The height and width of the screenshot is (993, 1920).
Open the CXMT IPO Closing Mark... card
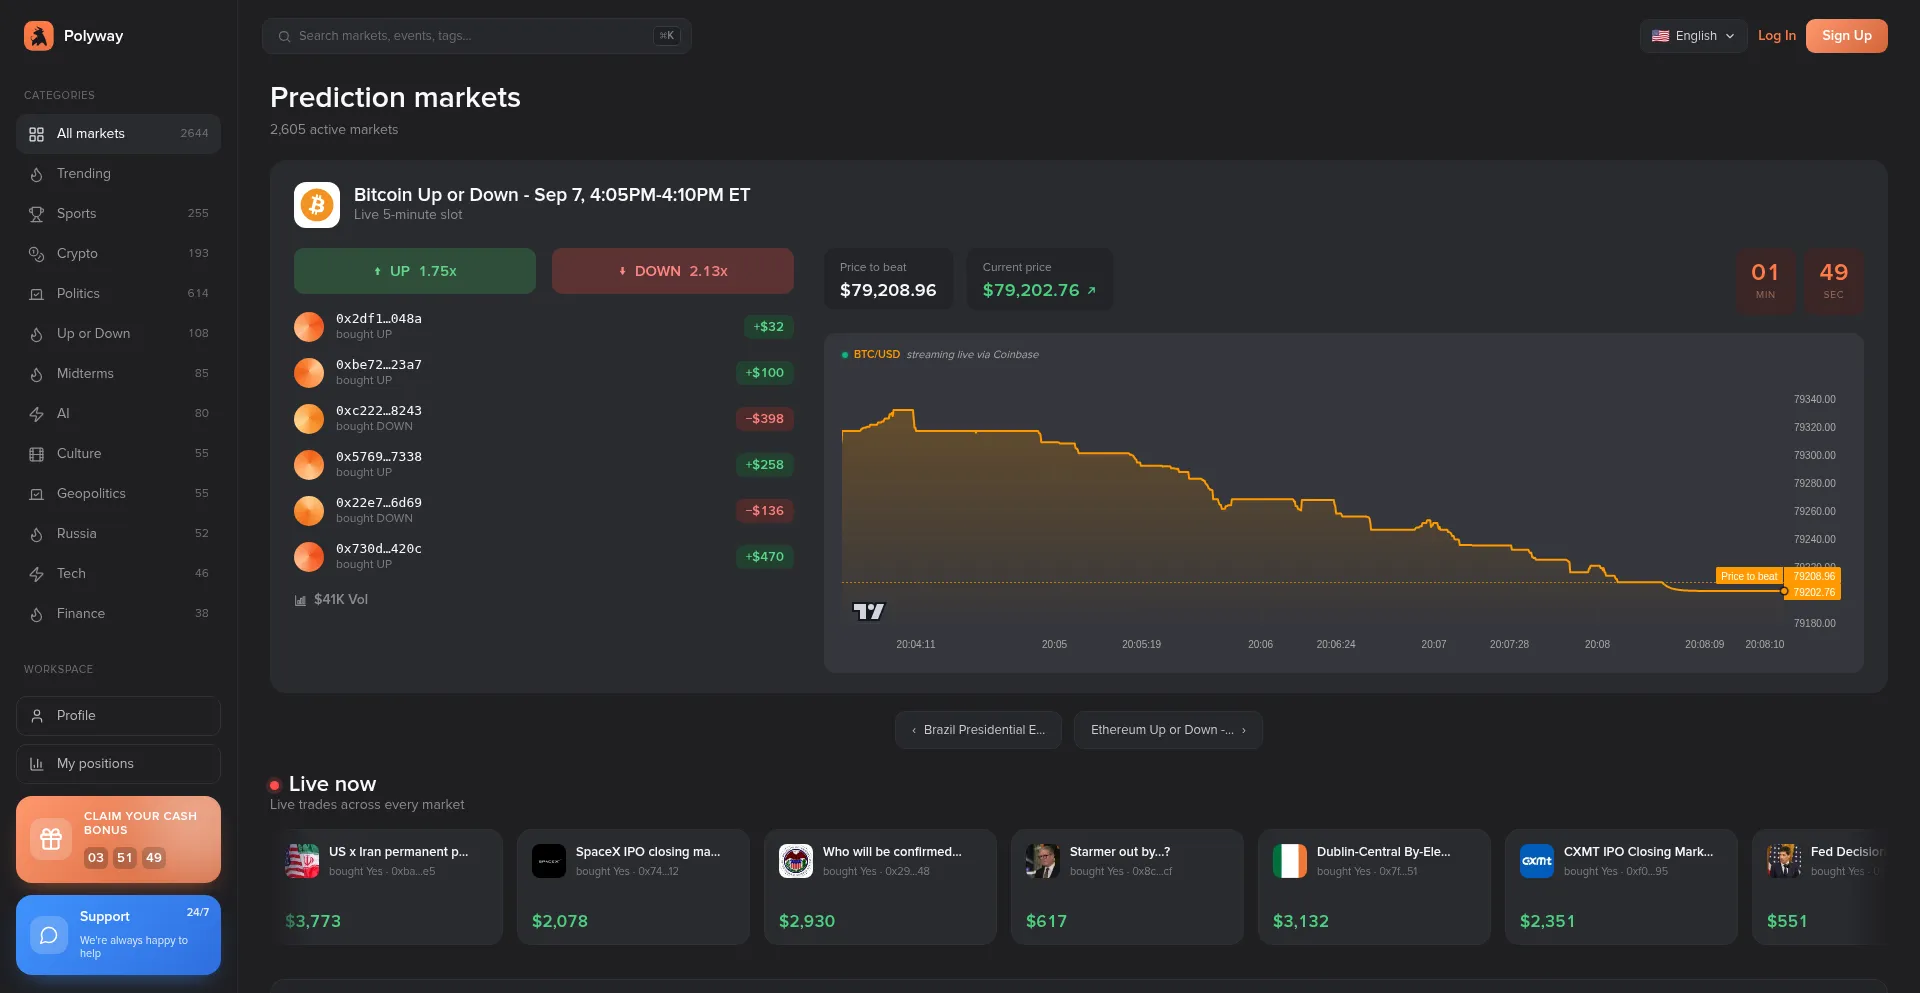[1621, 887]
